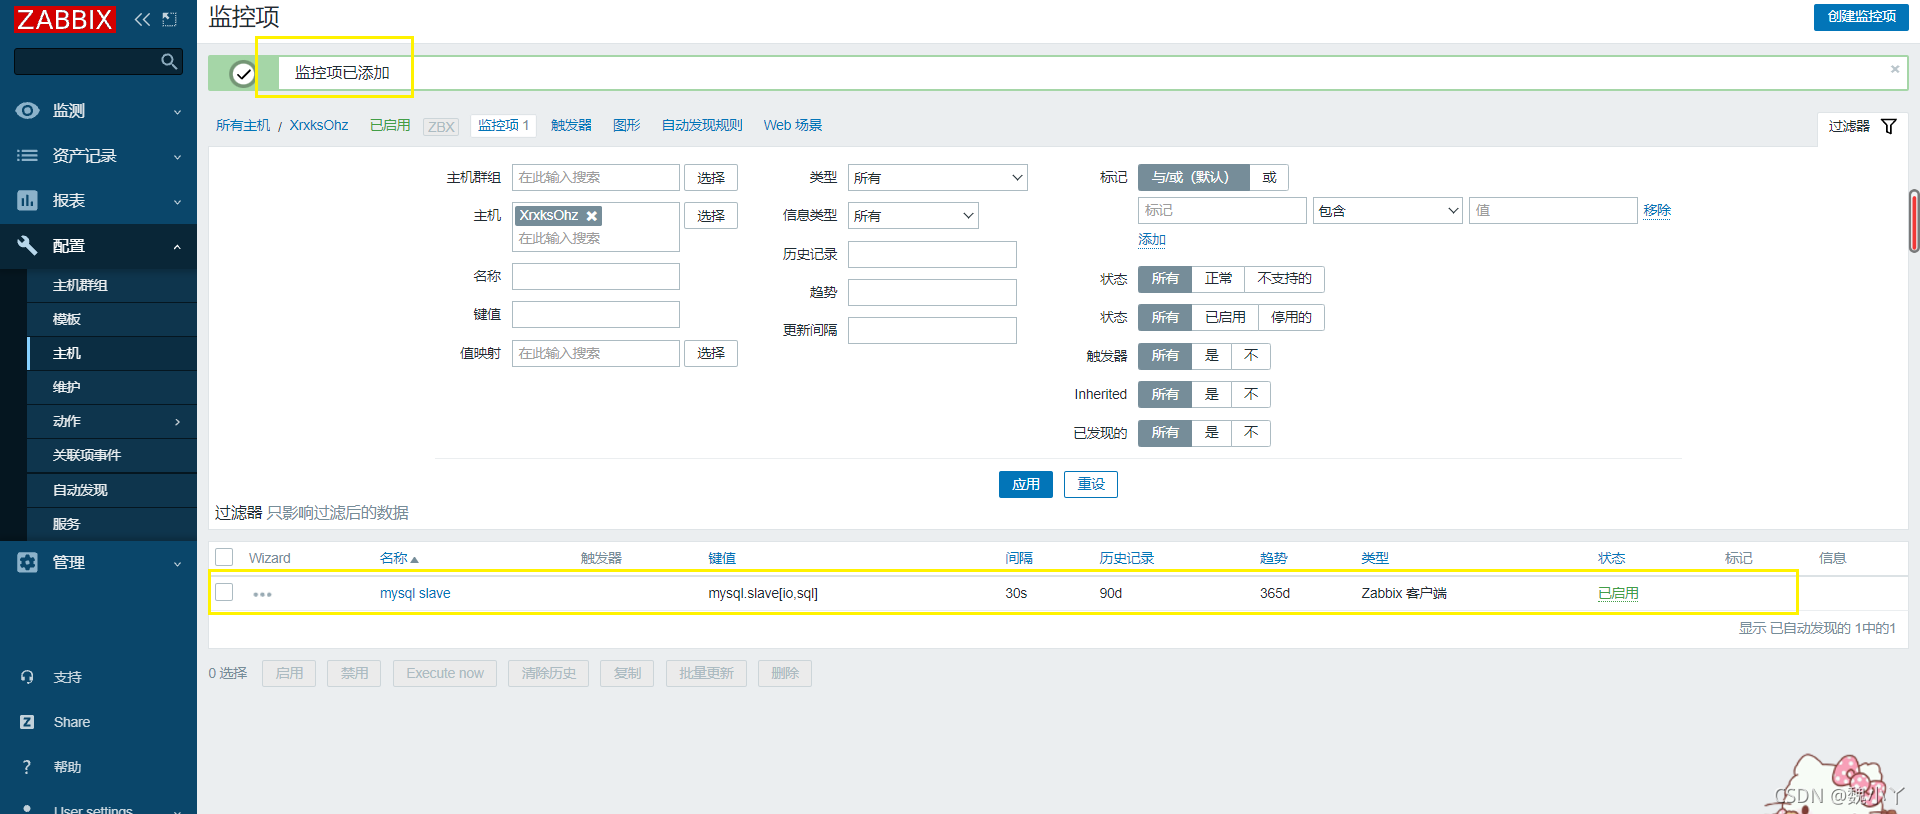
Task: Select 正常 state option
Action: coord(1218,278)
